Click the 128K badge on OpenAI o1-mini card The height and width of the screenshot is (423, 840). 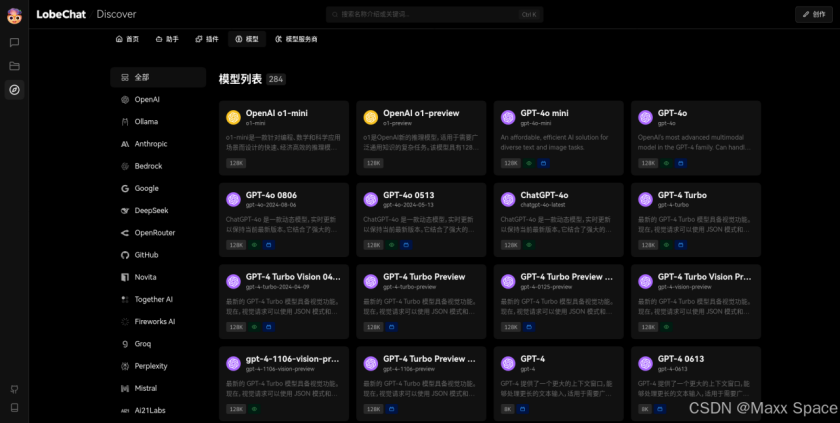point(236,163)
